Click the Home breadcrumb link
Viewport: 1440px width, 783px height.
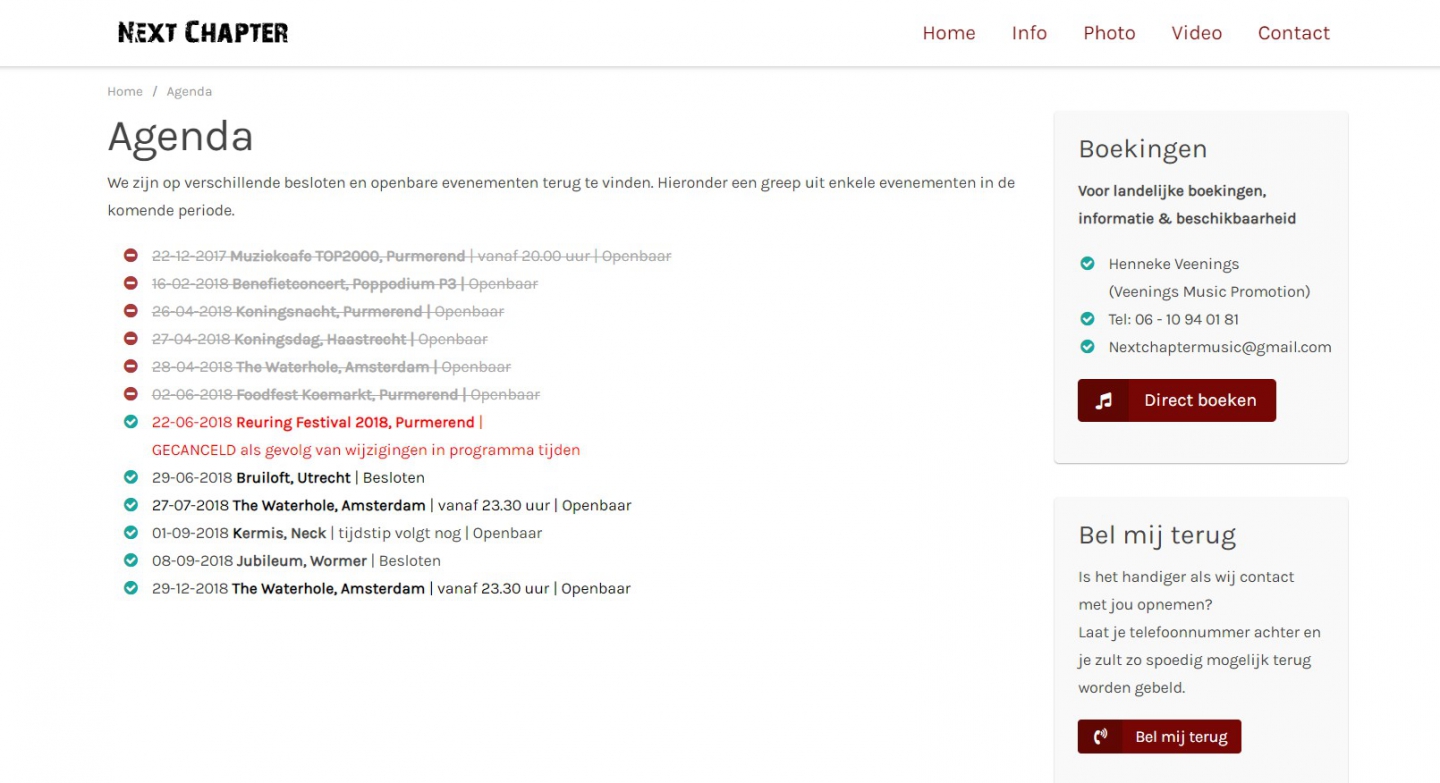tap(125, 92)
